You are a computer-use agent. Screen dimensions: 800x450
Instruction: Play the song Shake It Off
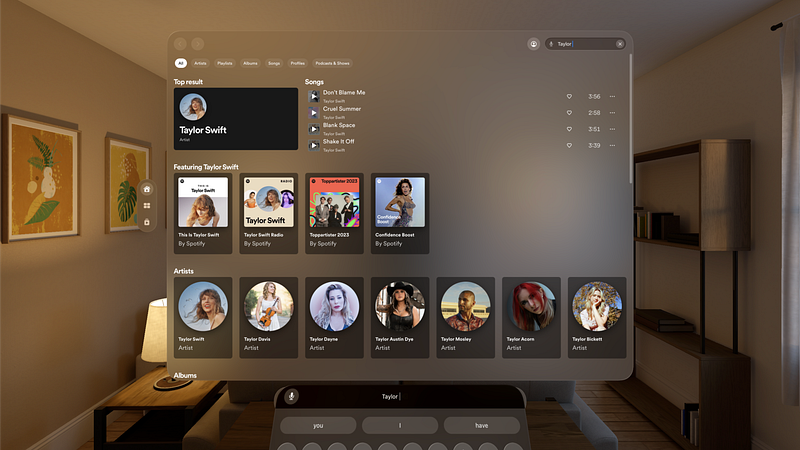tap(314, 145)
